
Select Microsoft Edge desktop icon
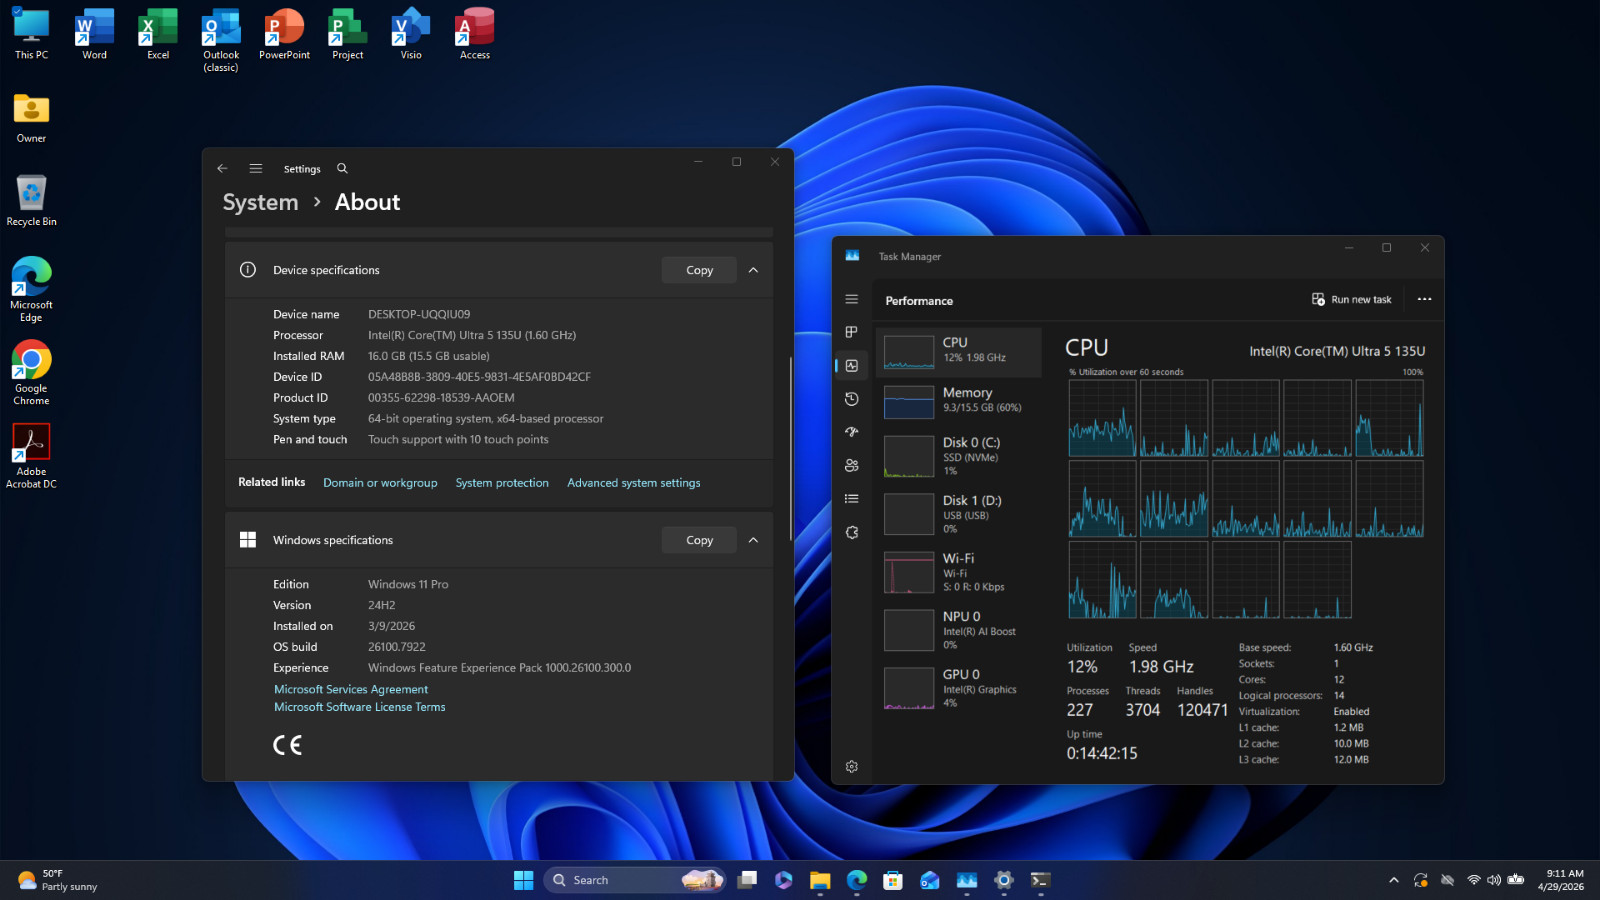[x=31, y=289]
